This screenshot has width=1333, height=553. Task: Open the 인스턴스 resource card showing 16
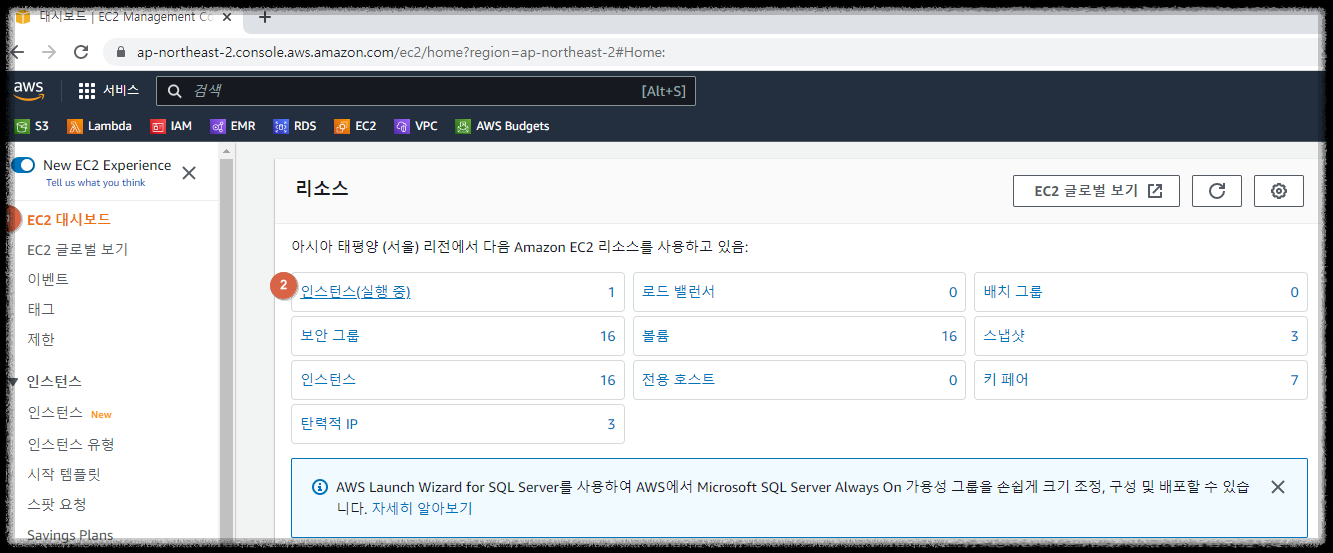coord(458,380)
